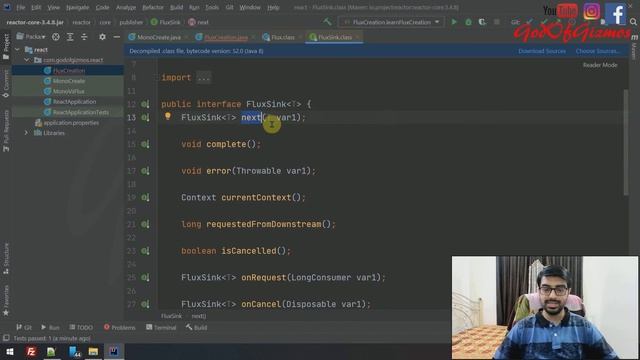The height and width of the screenshot is (360, 640).
Task: Click gutter icon beside requestedFromDownstream() line 21
Action: [x=145, y=224]
